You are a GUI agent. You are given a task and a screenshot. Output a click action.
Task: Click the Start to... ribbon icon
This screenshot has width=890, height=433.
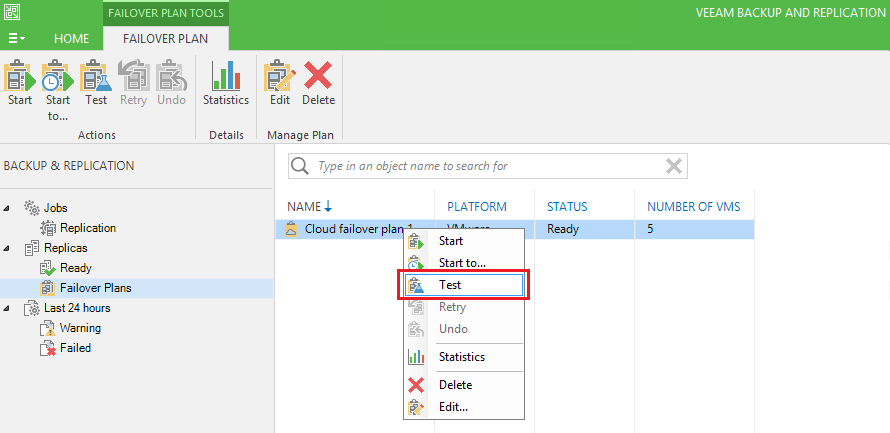pos(58,76)
